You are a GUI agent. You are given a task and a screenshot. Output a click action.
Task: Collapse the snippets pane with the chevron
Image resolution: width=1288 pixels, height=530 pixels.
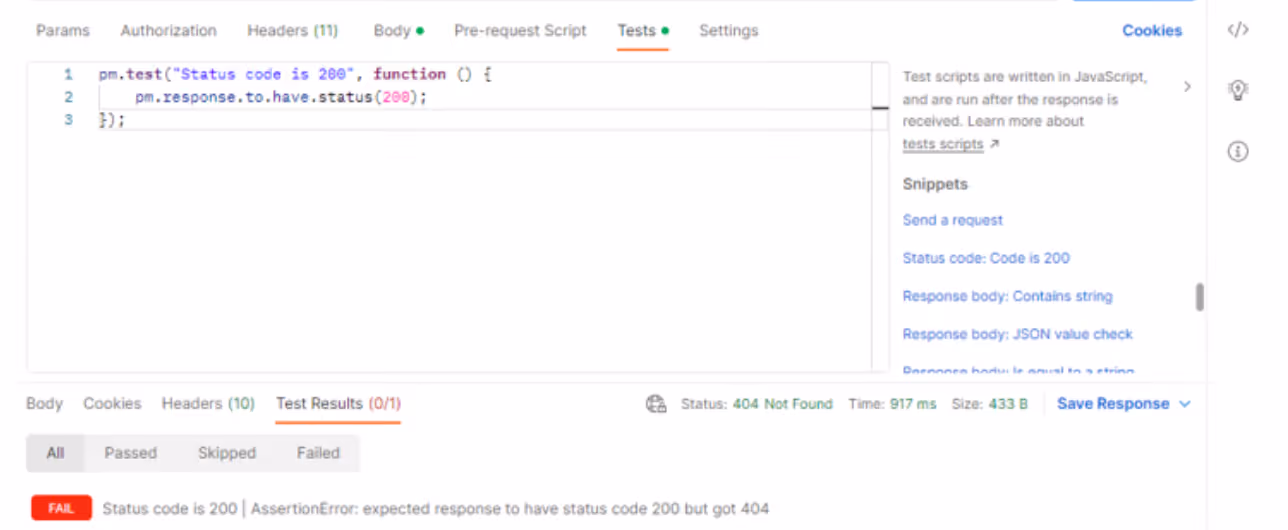1187,87
